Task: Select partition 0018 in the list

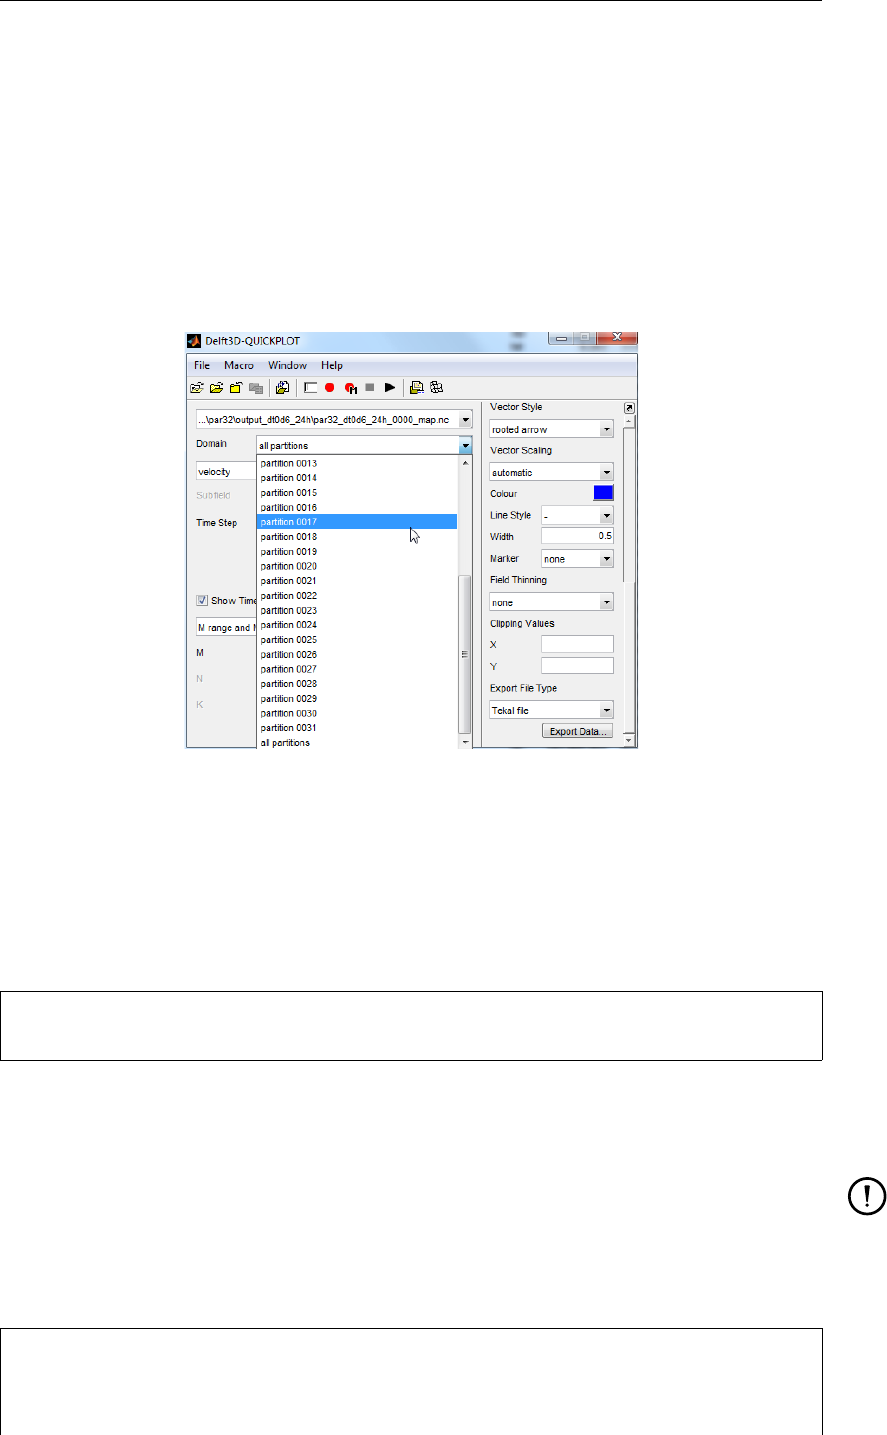Action: tap(357, 537)
